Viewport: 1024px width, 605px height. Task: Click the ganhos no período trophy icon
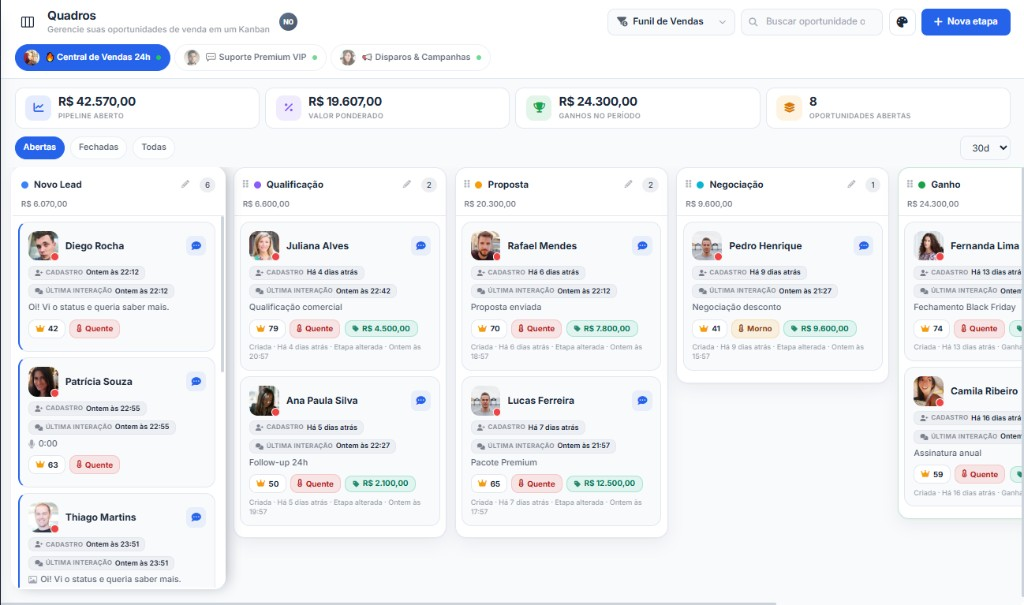(539, 108)
